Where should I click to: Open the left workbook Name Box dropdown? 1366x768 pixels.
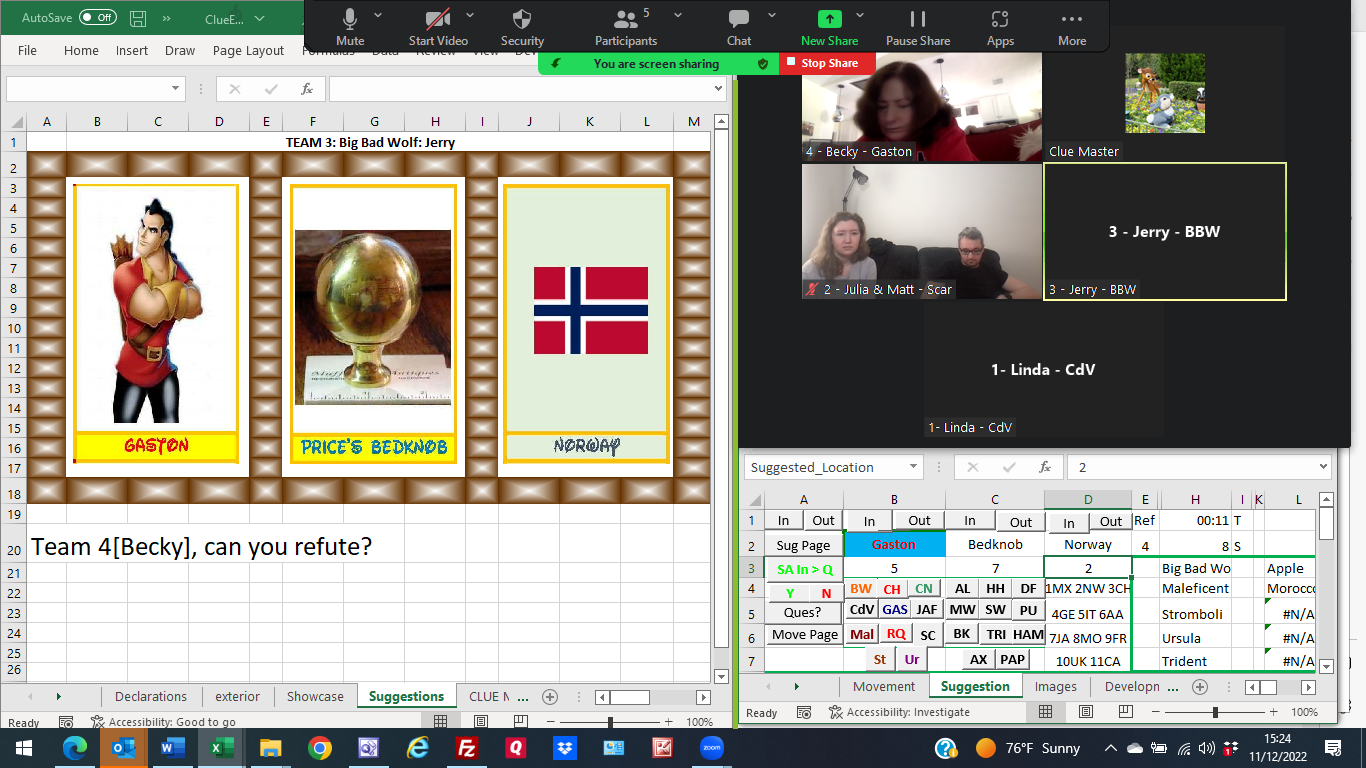[x=176, y=89]
